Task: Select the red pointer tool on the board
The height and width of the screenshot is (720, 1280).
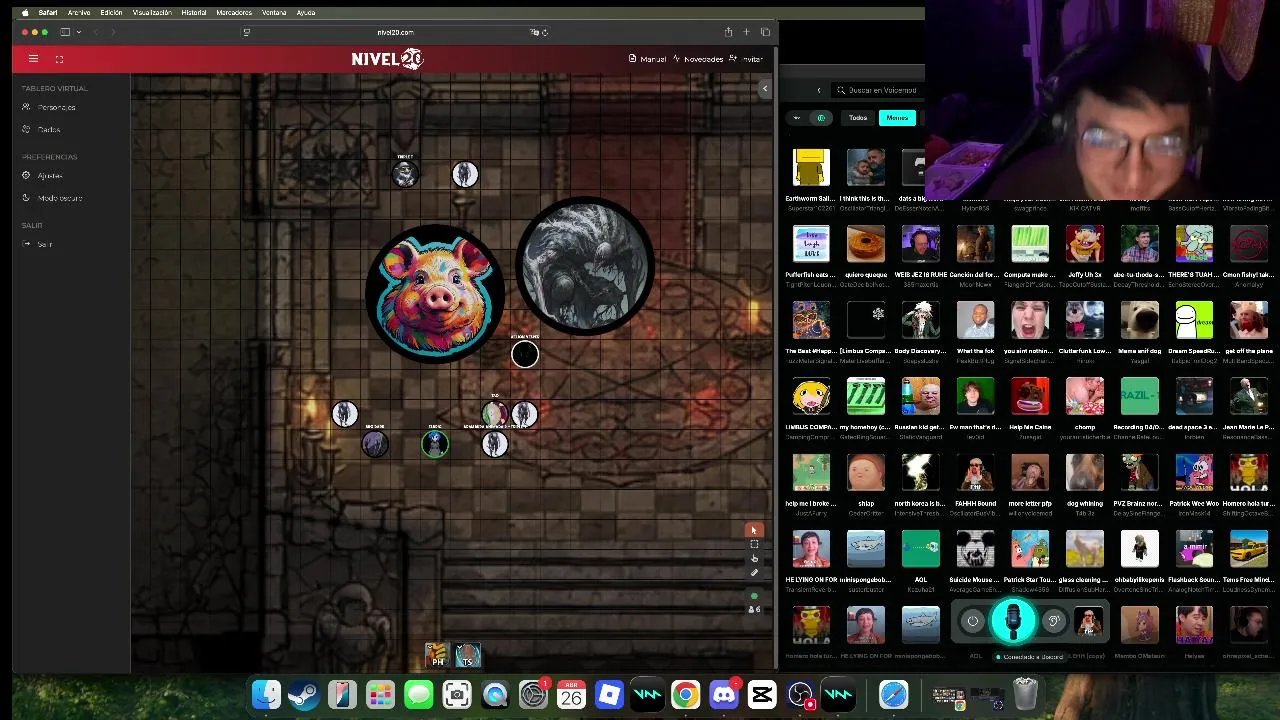Action: [x=754, y=530]
